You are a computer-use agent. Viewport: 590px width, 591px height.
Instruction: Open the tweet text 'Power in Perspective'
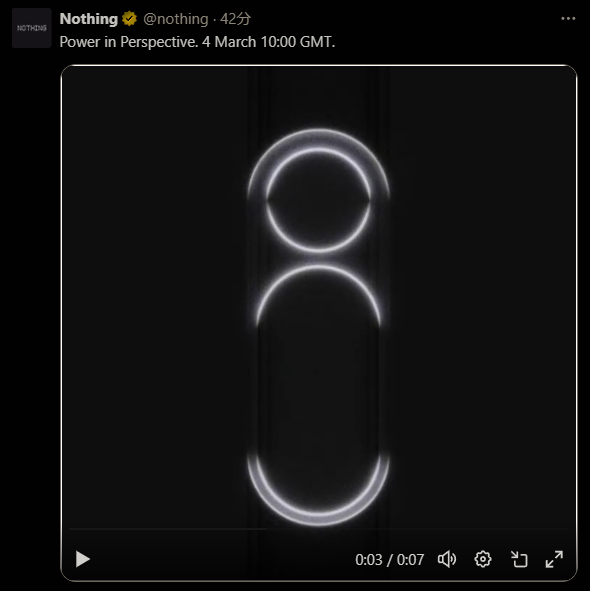[x=129, y=42]
